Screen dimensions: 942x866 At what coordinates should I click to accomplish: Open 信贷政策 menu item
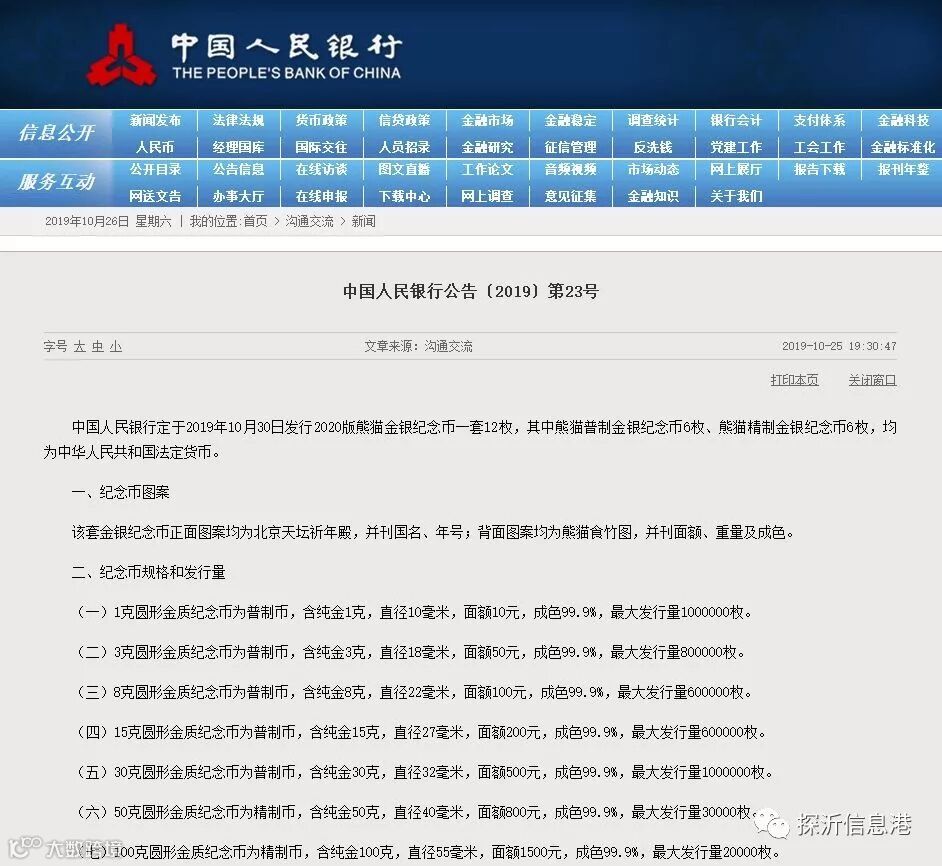click(x=404, y=120)
